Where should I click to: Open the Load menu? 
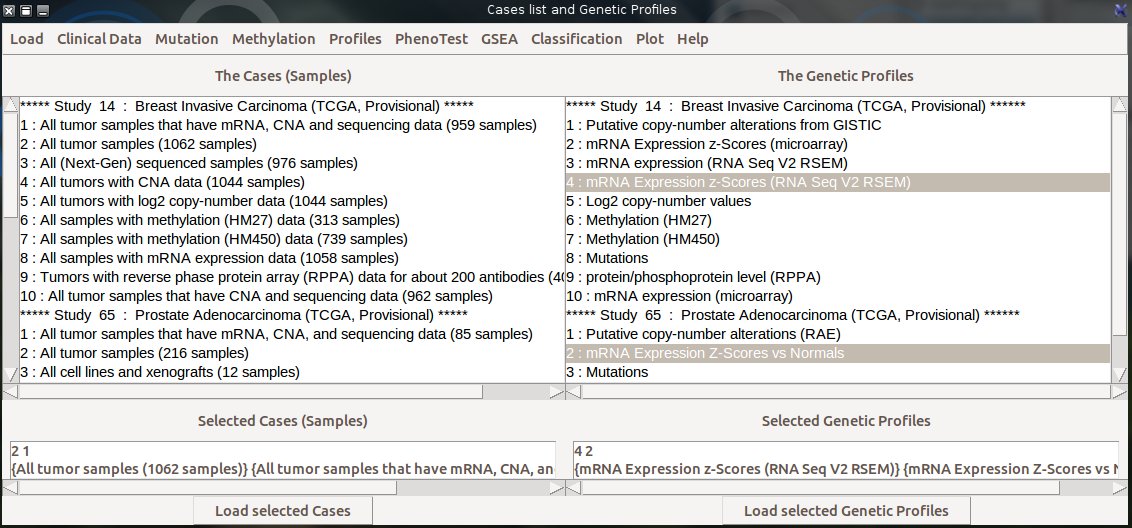coord(26,39)
